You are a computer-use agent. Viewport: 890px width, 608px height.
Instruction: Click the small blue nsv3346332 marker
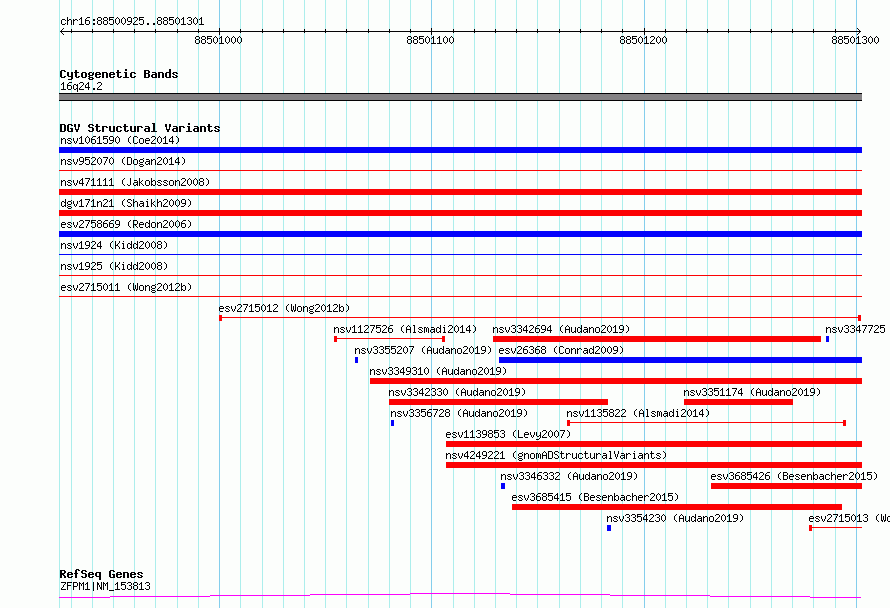click(503, 486)
